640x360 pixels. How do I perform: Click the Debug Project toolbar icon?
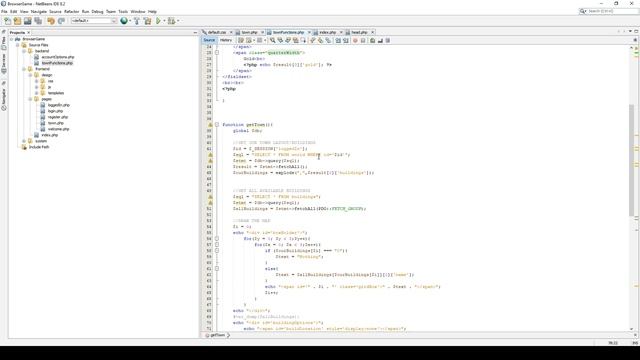(x=171, y=21)
